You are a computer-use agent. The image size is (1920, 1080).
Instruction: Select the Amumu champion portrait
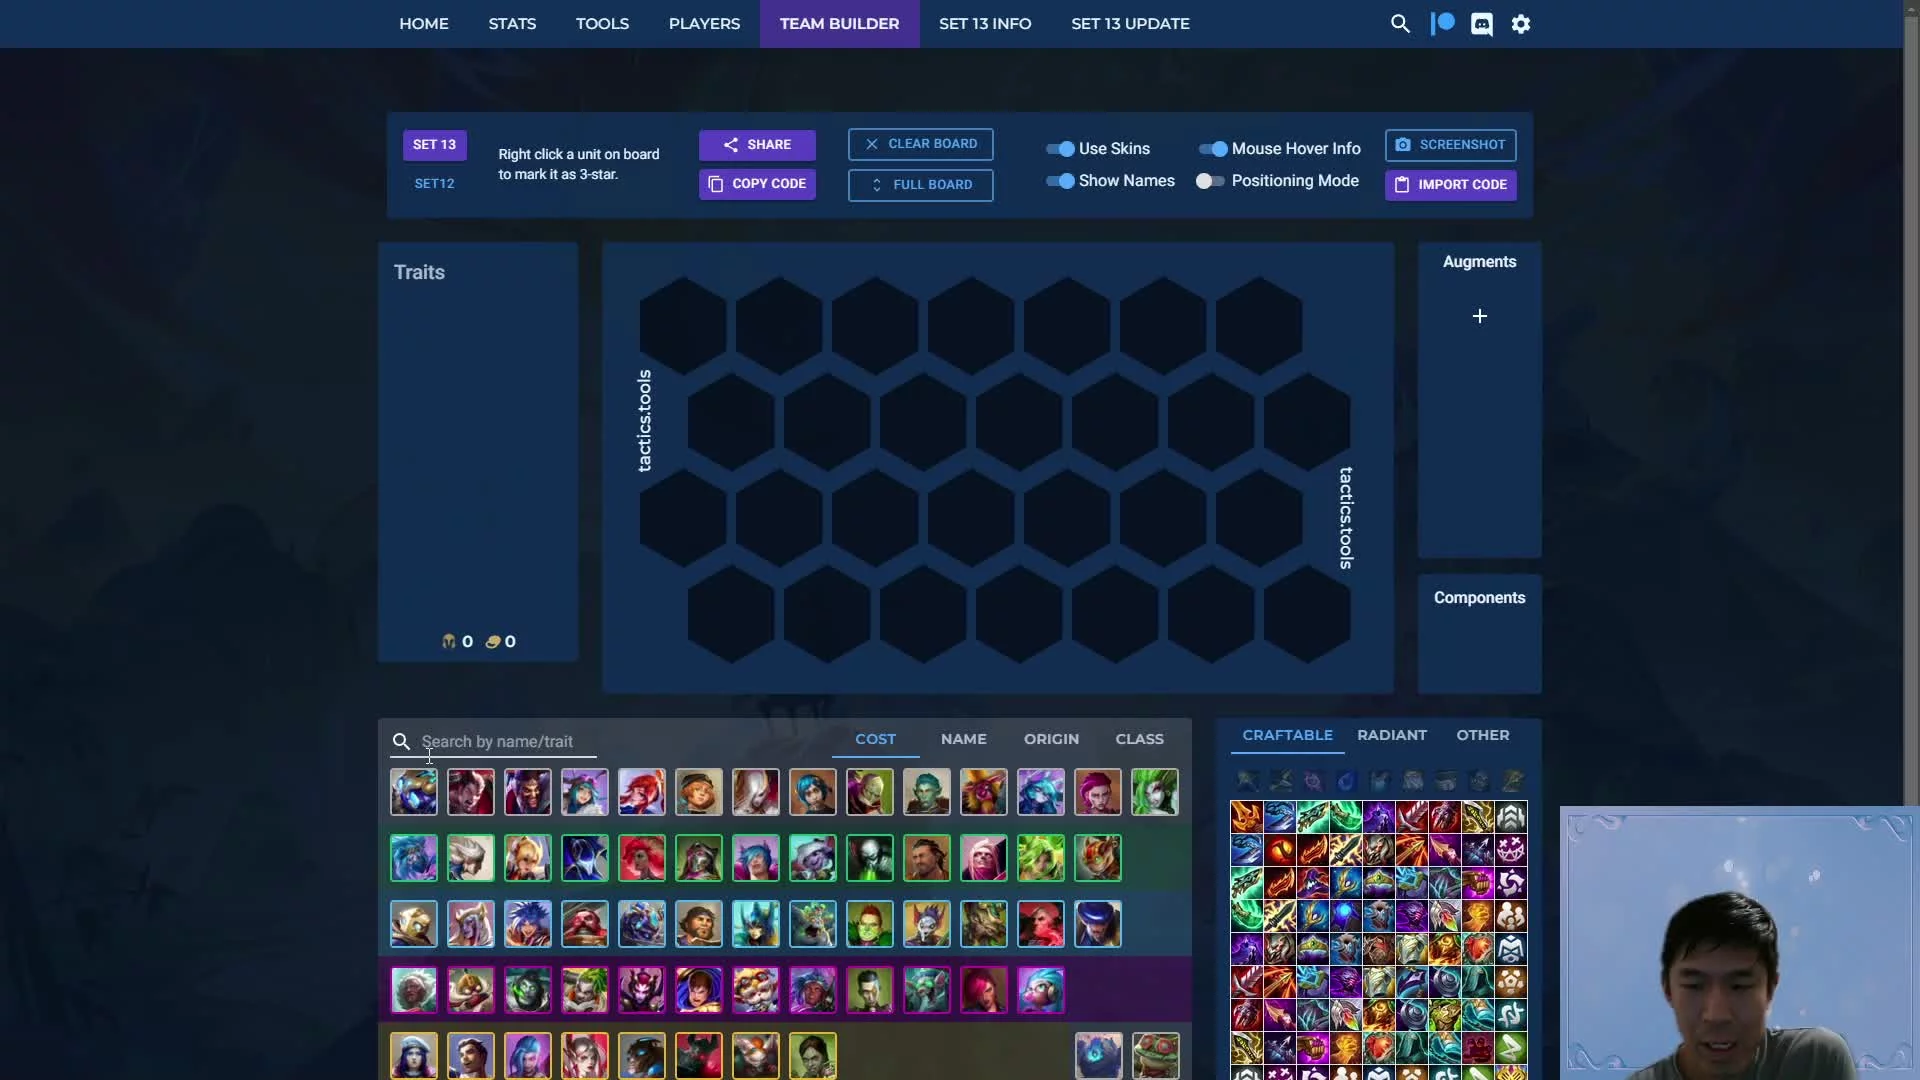413,792
